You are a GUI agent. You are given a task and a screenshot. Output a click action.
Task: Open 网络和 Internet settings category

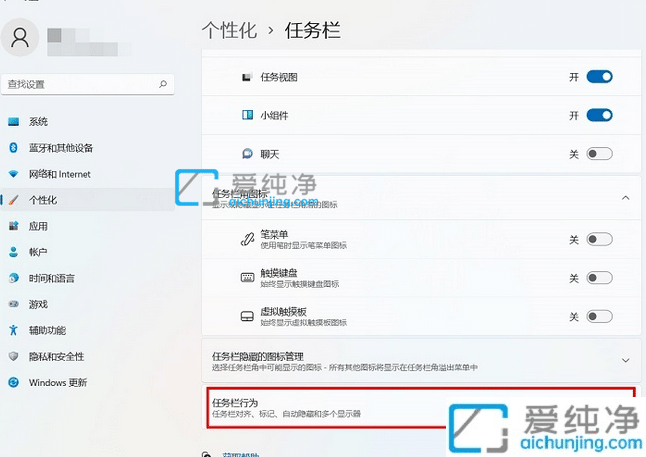(87, 174)
